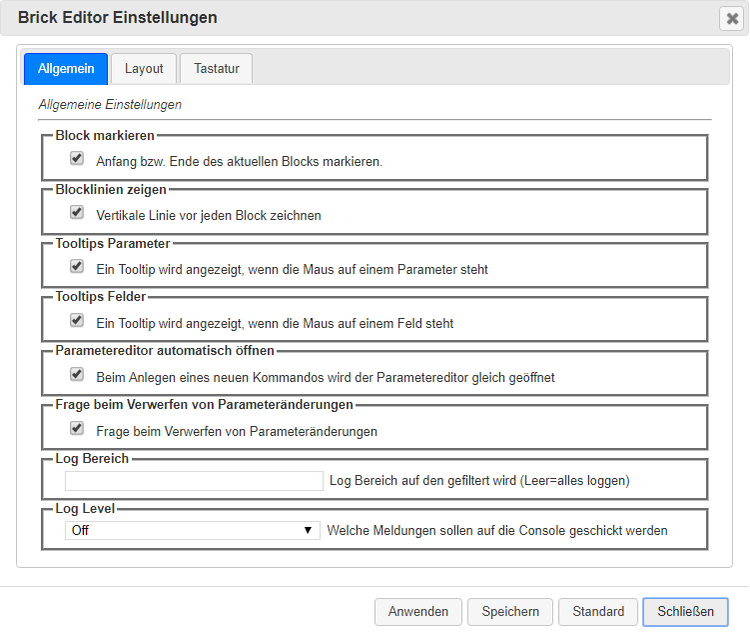Toggle the Tooltips Felder checkbox
This screenshot has width=750, height=638.
click(76, 321)
